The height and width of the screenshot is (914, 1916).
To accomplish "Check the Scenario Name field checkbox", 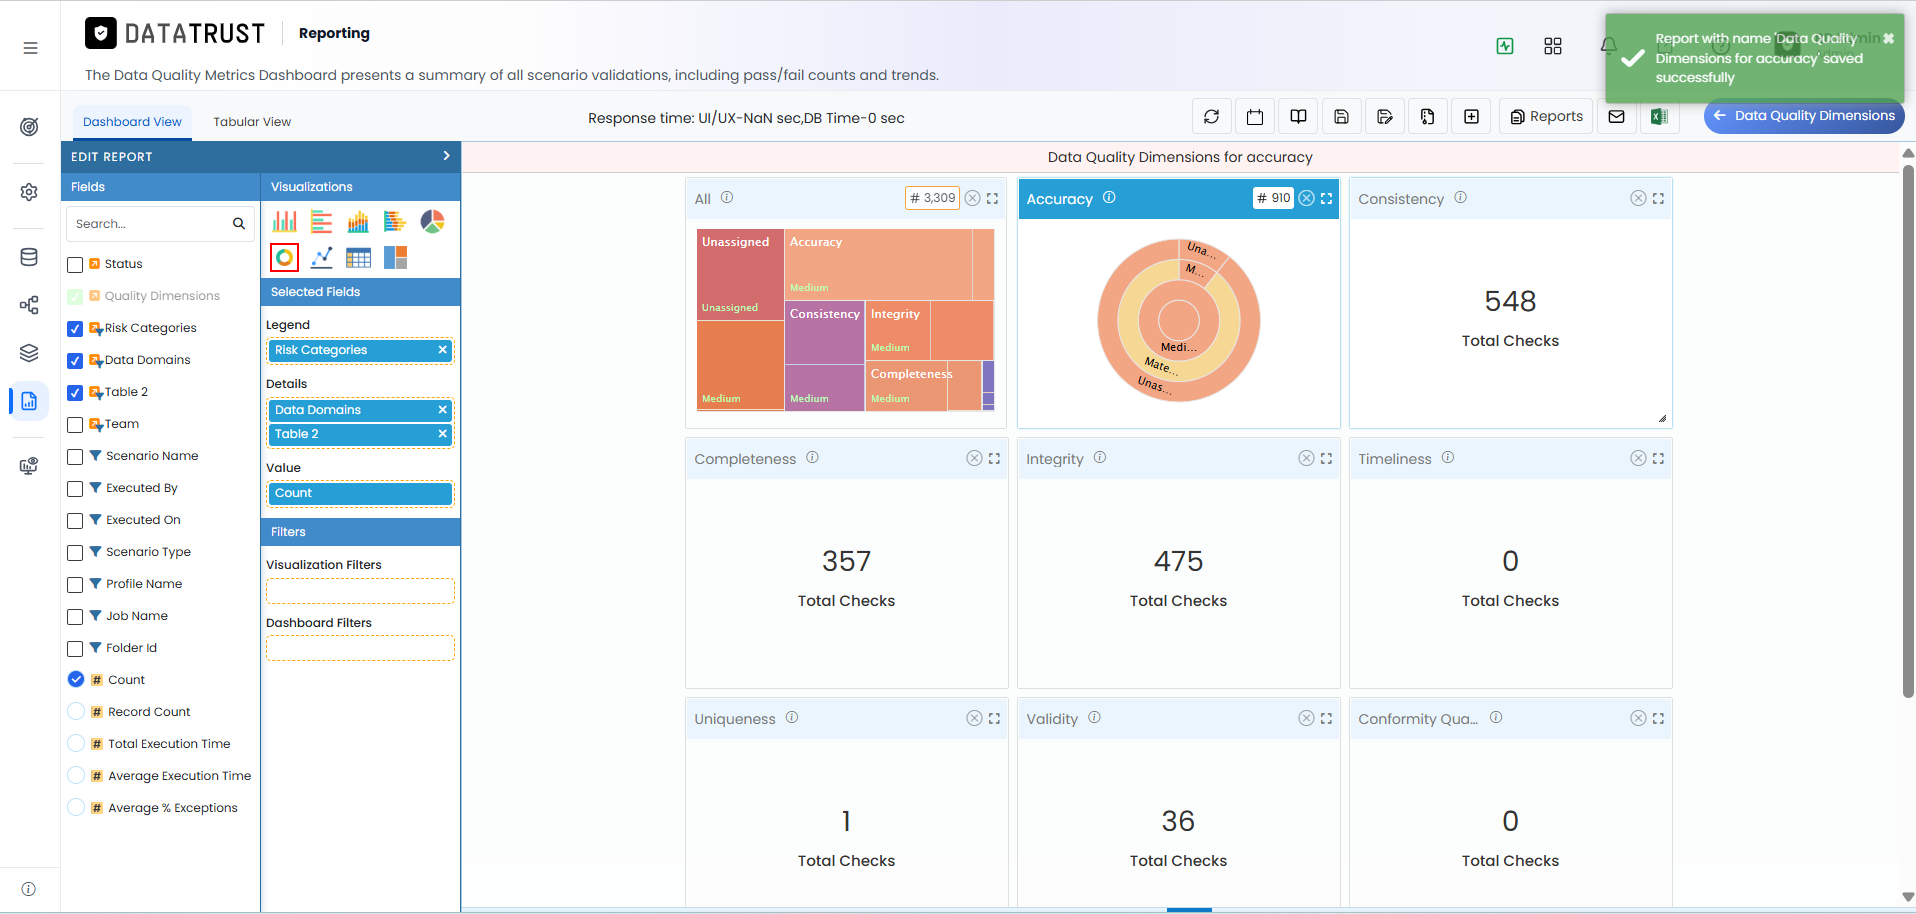I will tap(75, 457).
